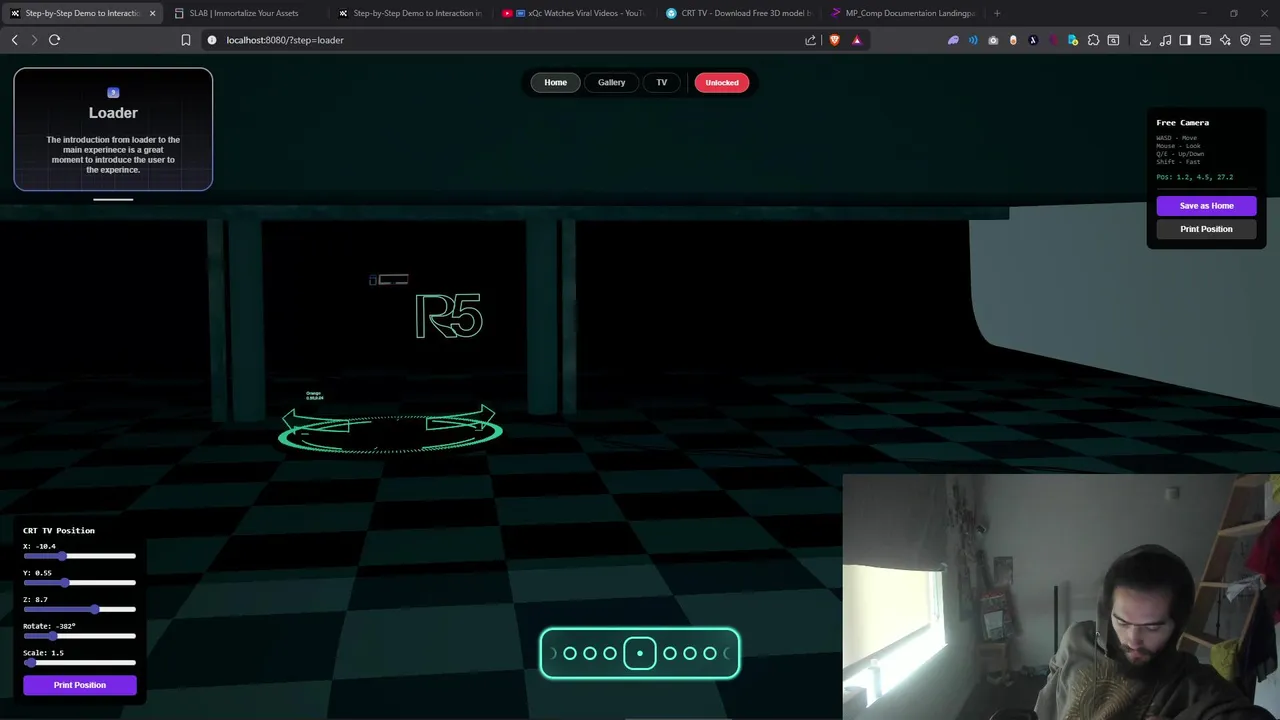Viewport: 1280px width, 720px height.
Task: Click the localhost:8080 address bar
Action: 510,40
